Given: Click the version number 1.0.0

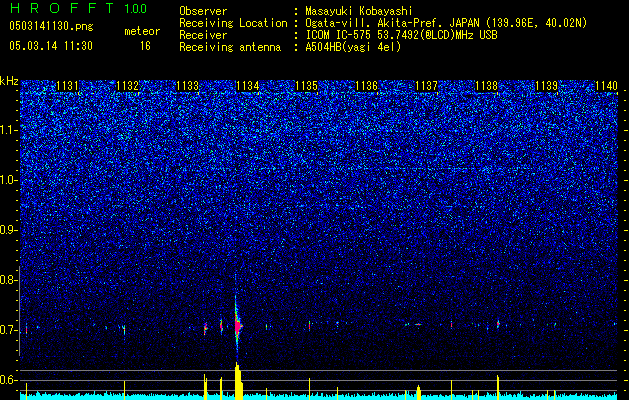Looking at the screenshot, I should [136, 8].
